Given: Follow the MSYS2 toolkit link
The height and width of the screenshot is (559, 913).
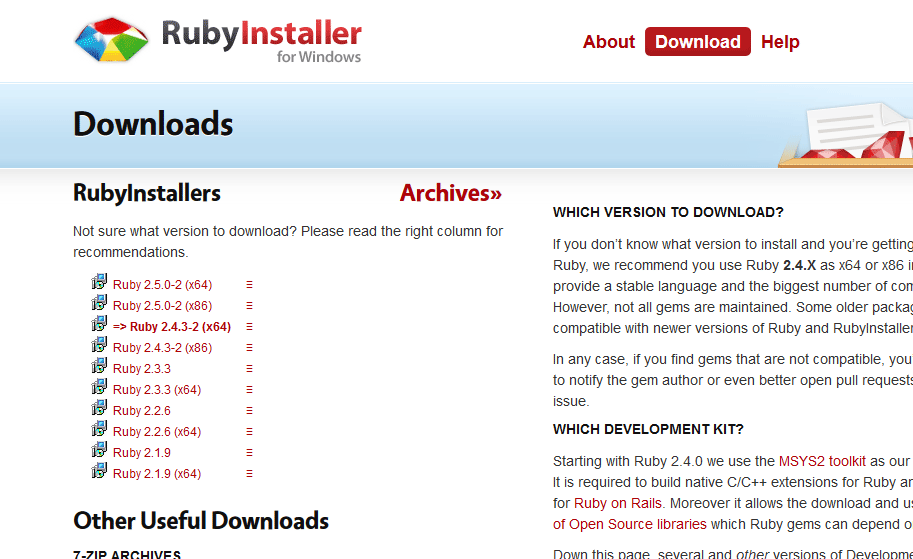Looking at the screenshot, I should click(822, 461).
